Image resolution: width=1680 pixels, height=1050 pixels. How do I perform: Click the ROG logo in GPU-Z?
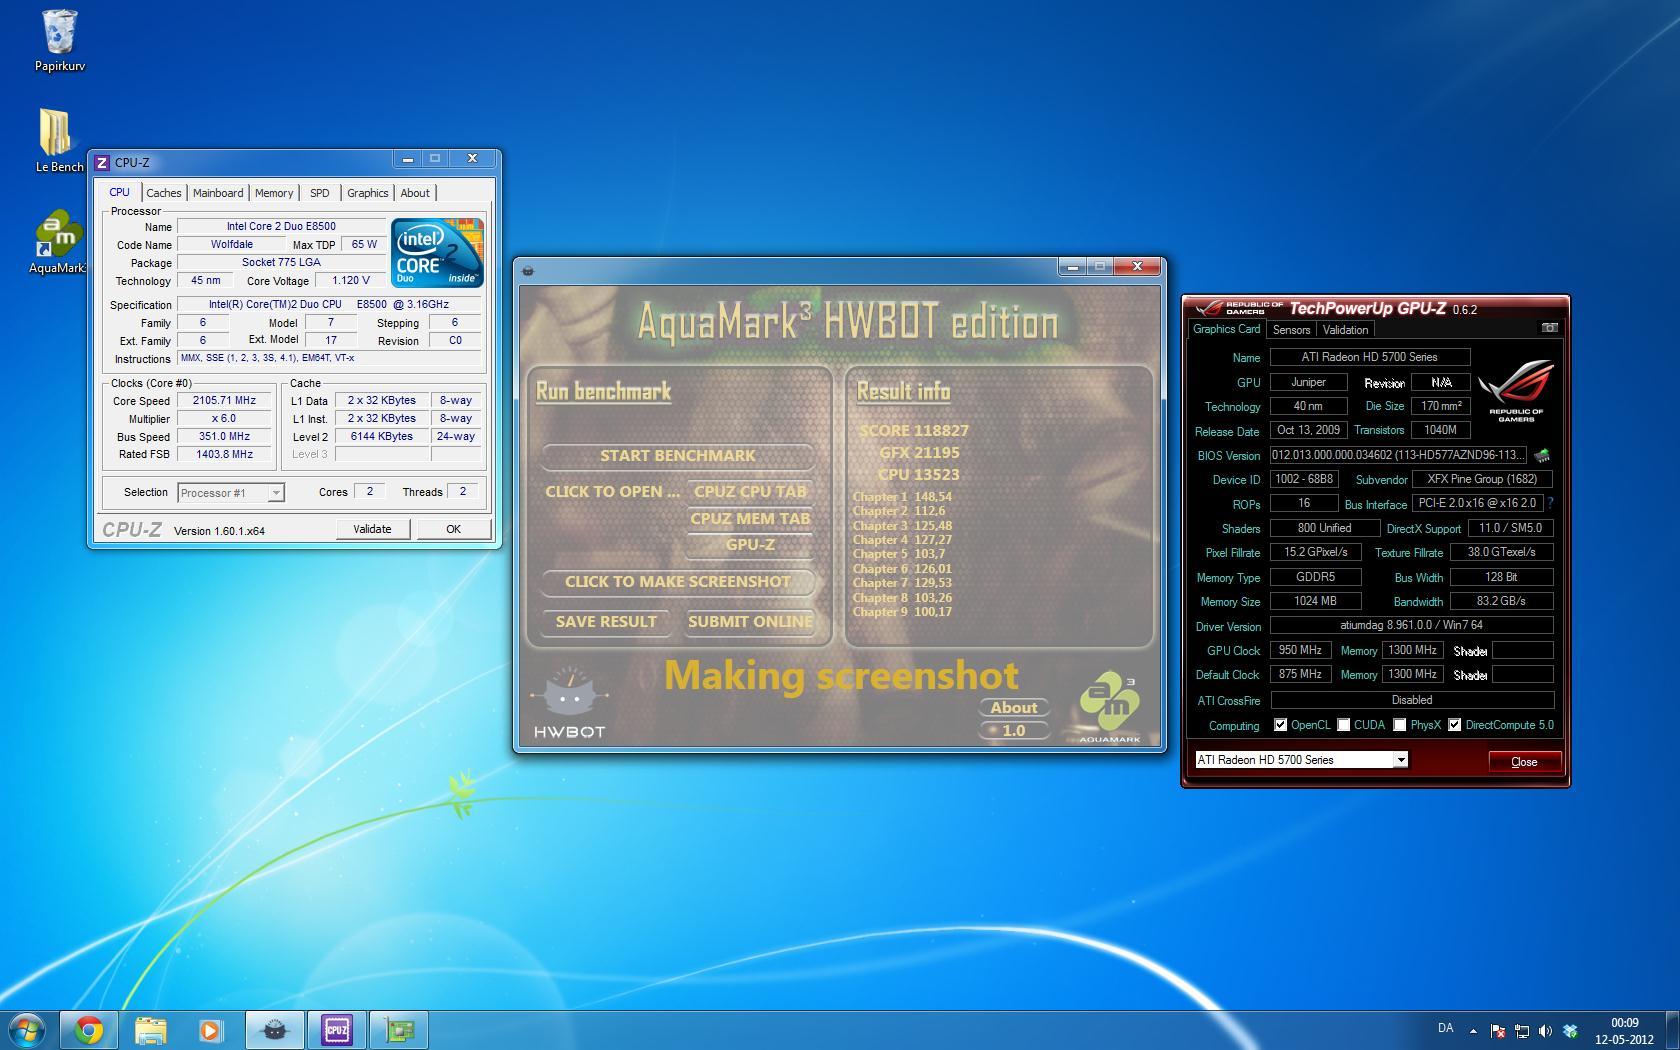[1516, 391]
